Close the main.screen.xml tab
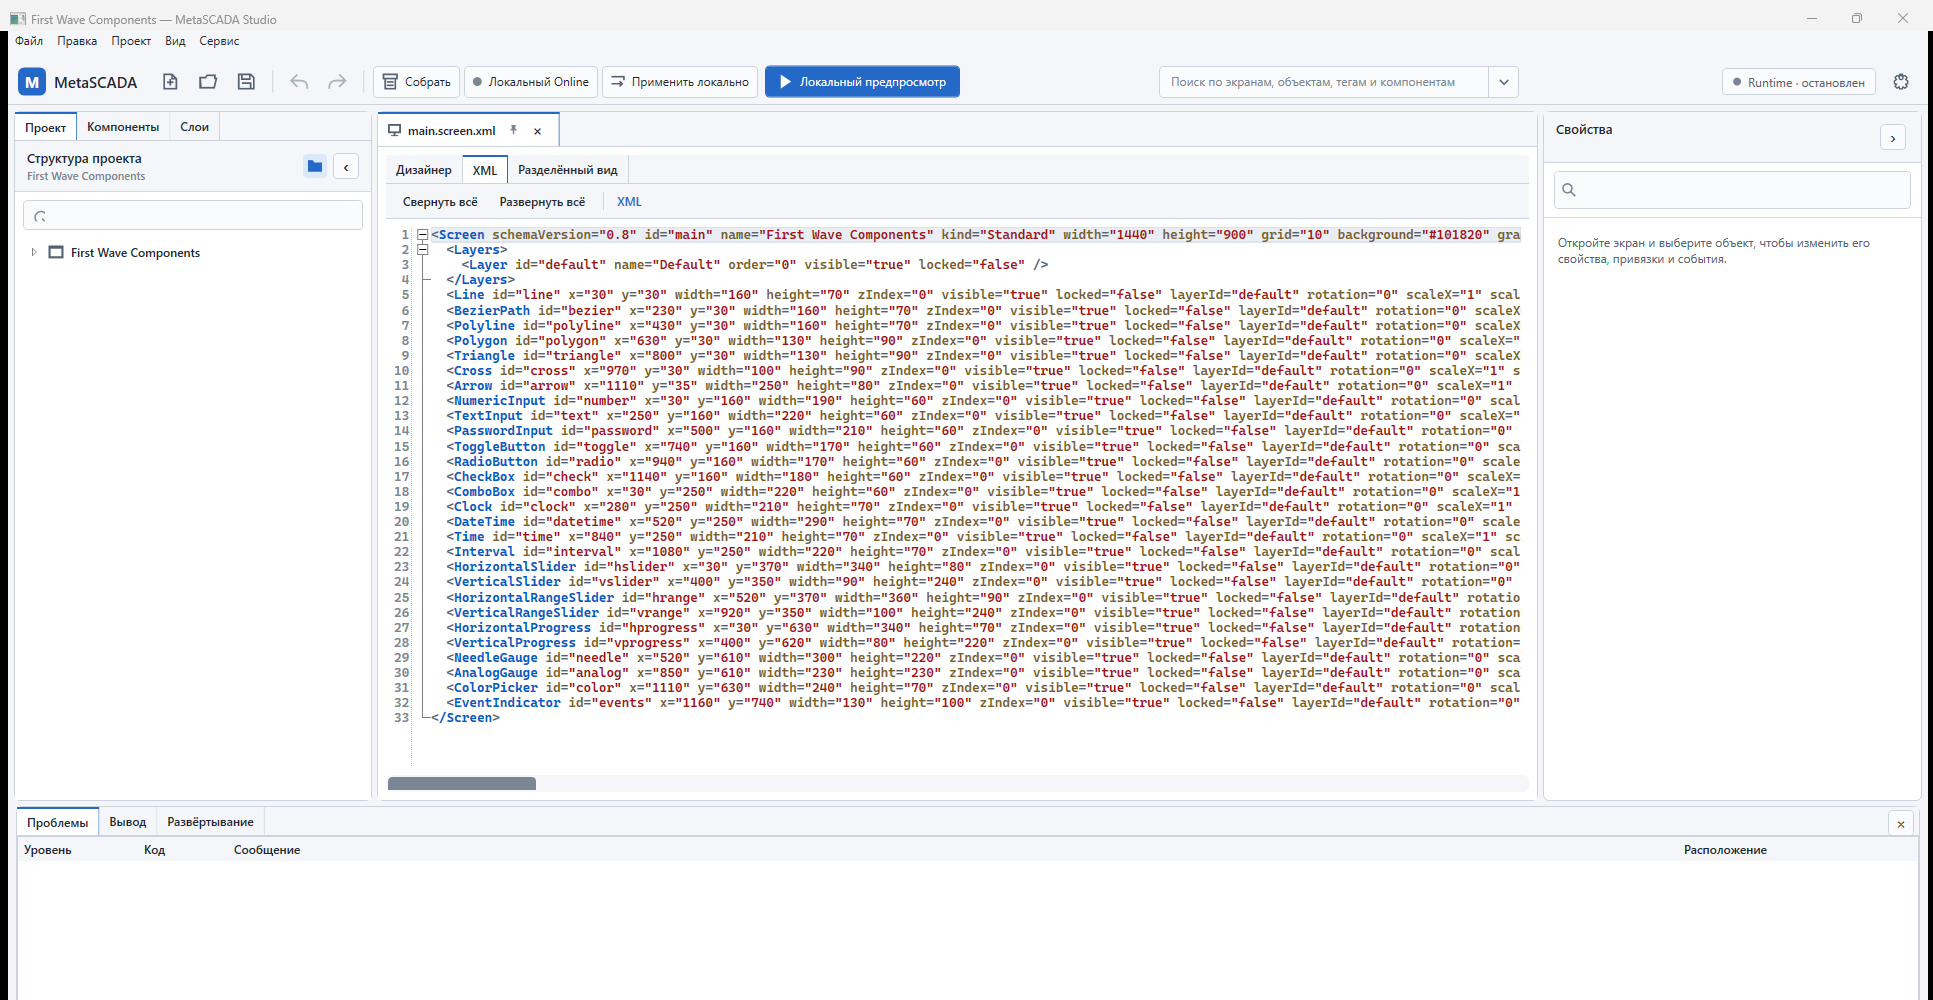The width and height of the screenshot is (1933, 1000). (x=537, y=131)
